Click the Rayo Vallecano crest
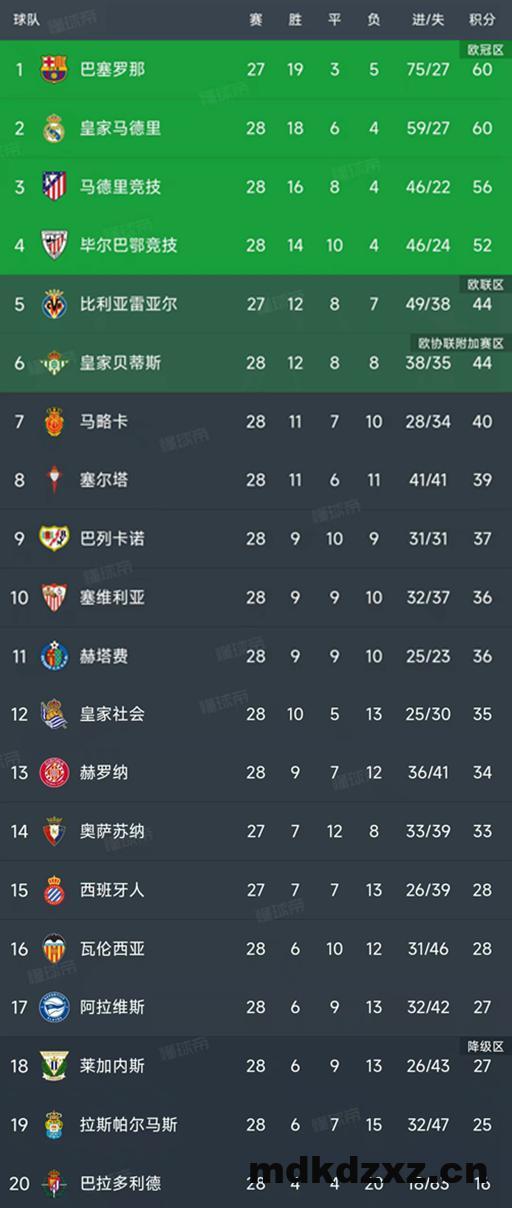Screen dimensions: 512x1208 [54, 538]
